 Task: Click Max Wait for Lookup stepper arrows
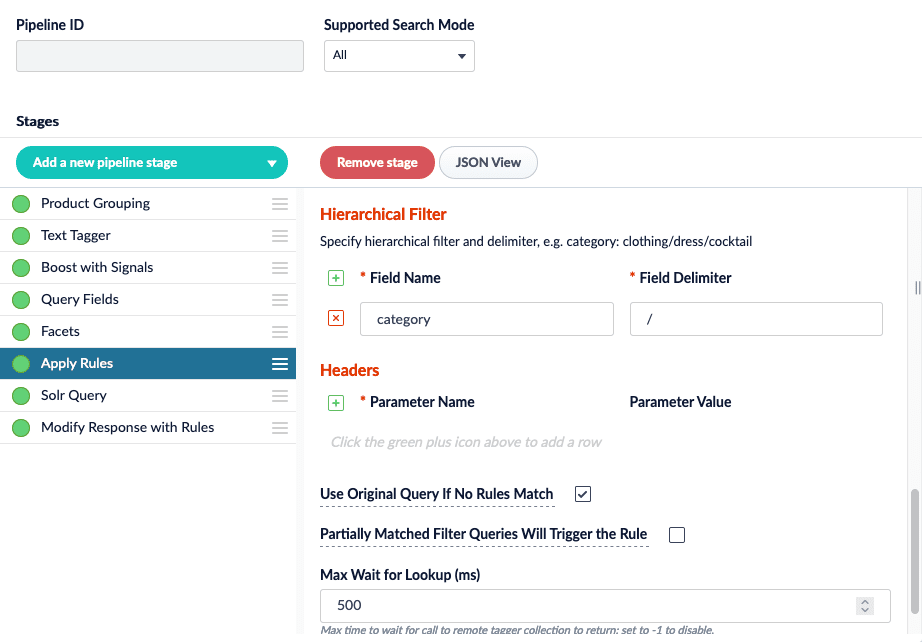(x=865, y=605)
